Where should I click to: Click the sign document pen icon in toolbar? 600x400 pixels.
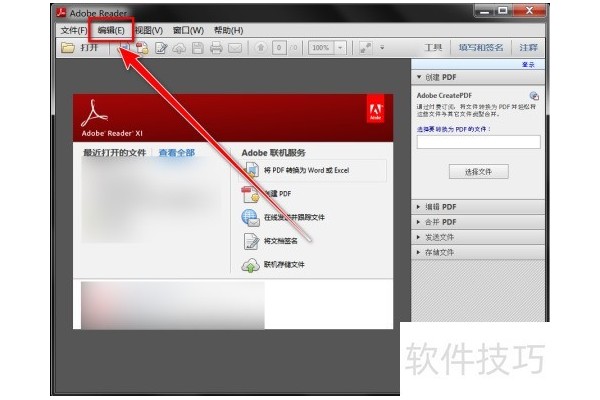pyautogui.click(x=161, y=48)
